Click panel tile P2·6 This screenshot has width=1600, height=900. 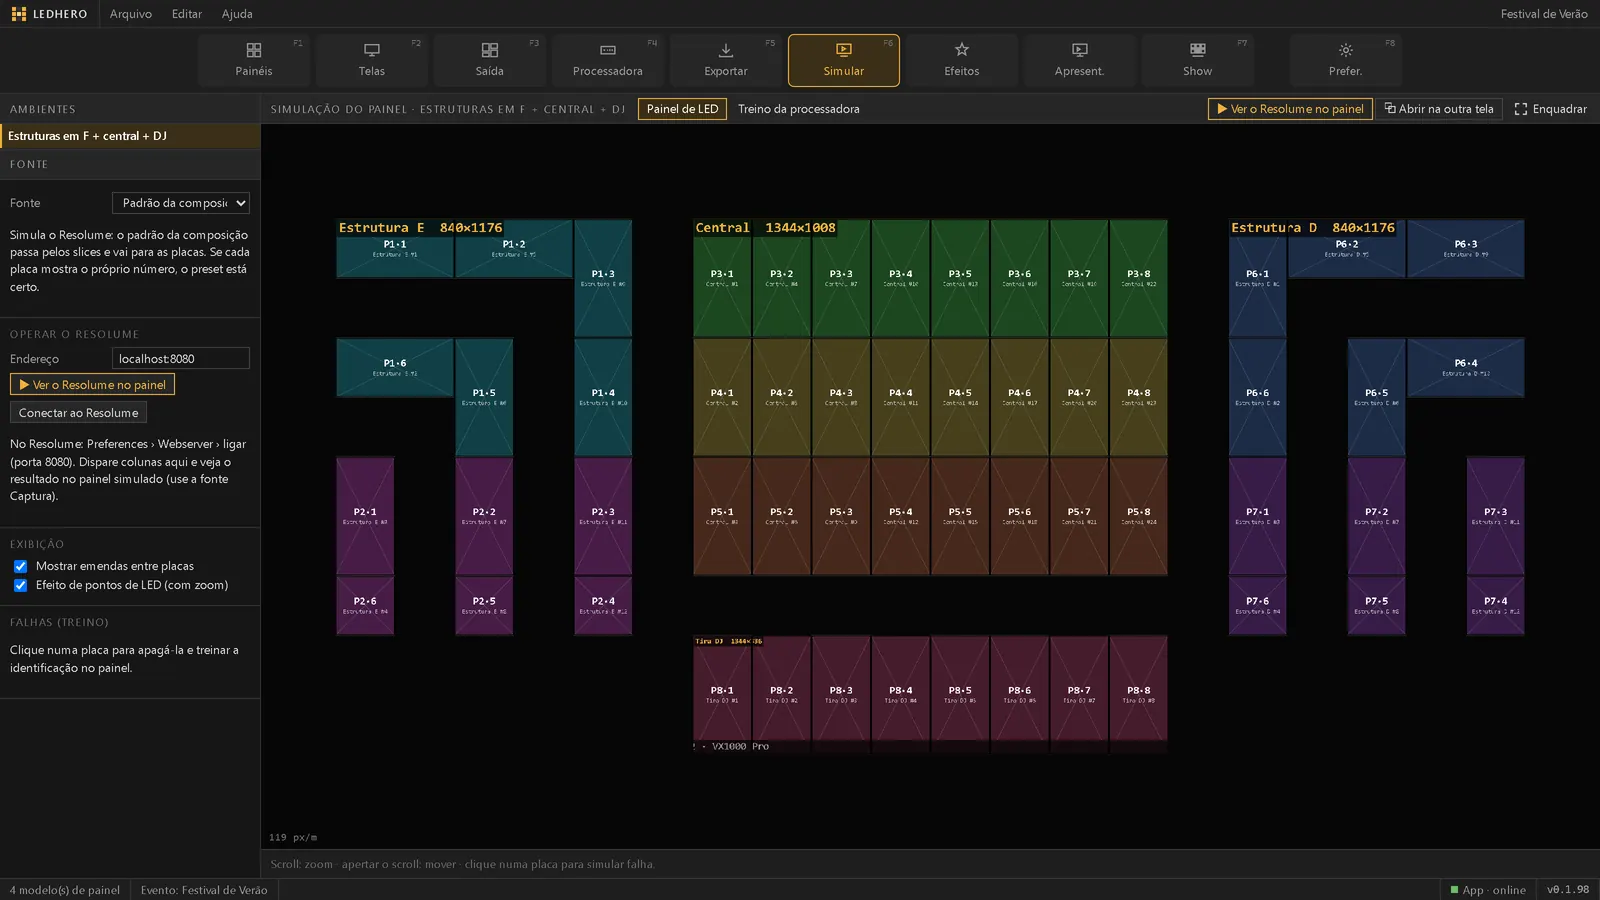(x=365, y=605)
